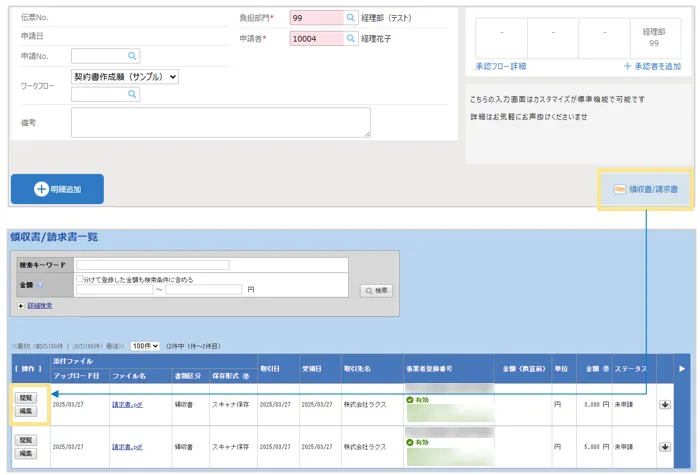Click download arrow icon for 3,000円 row
This screenshot has width=700, height=475.
(x=664, y=404)
